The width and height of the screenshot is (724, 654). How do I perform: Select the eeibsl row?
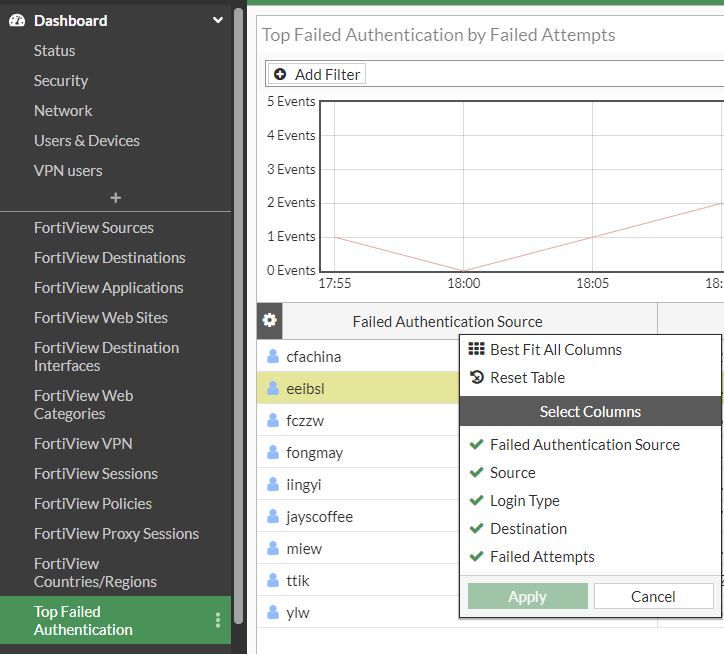358,388
